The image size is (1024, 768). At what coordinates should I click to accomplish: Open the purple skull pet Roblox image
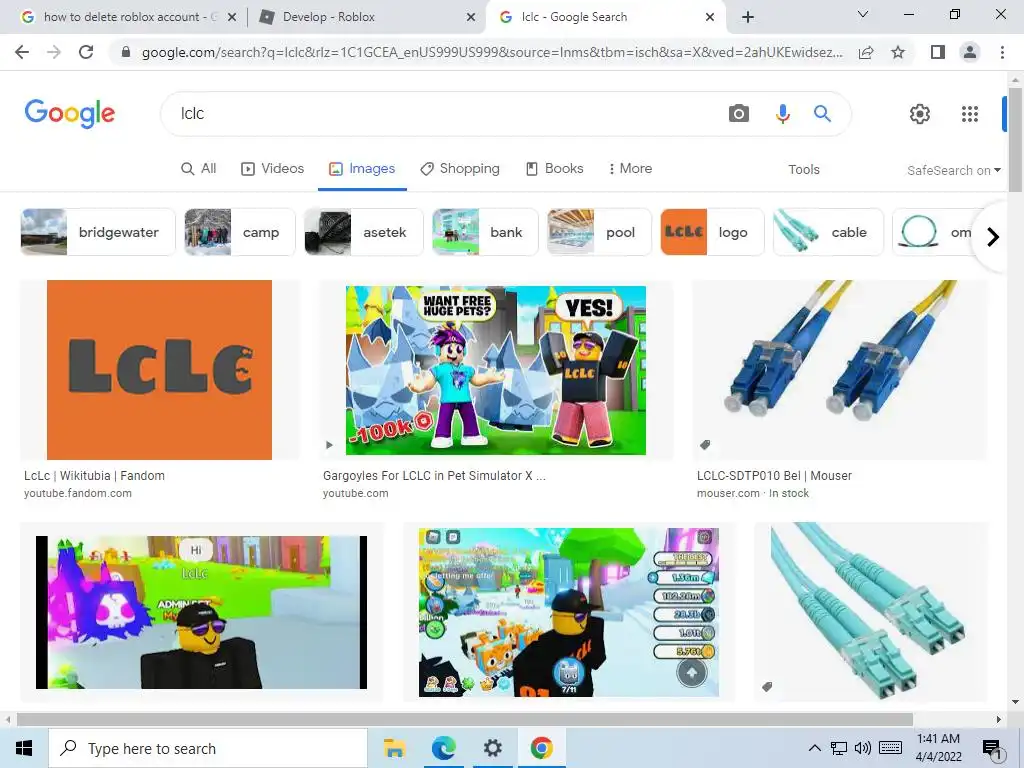pyautogui.click(x=201, y=612)
